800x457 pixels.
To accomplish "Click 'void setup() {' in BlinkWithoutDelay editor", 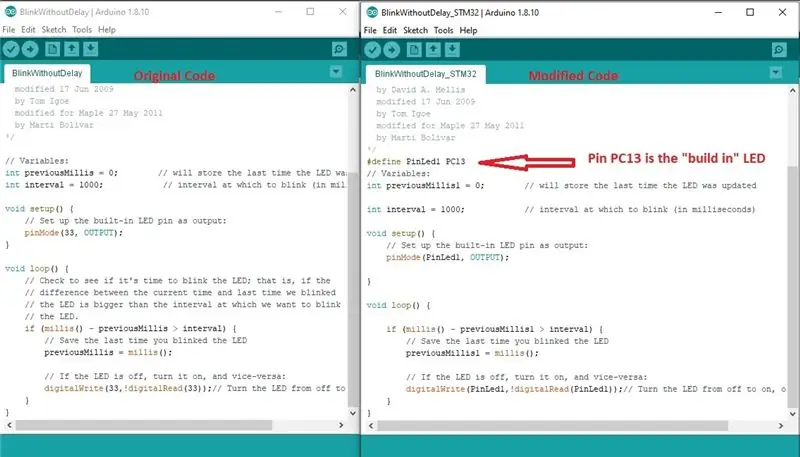I will [x=39, y=209].
